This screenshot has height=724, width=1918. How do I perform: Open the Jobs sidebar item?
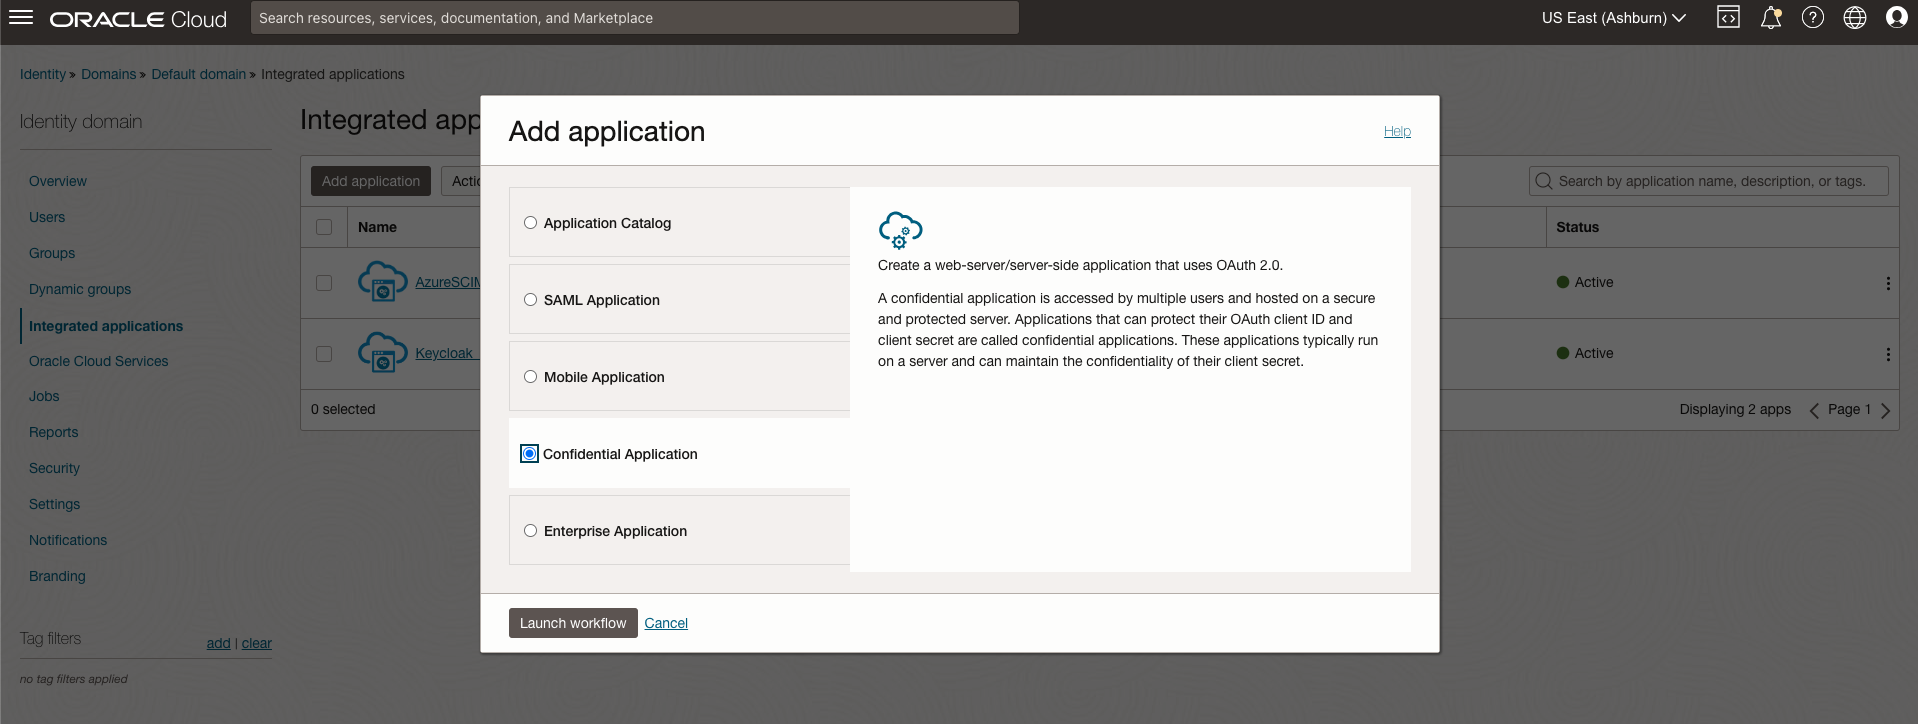[x=44, y=396]
